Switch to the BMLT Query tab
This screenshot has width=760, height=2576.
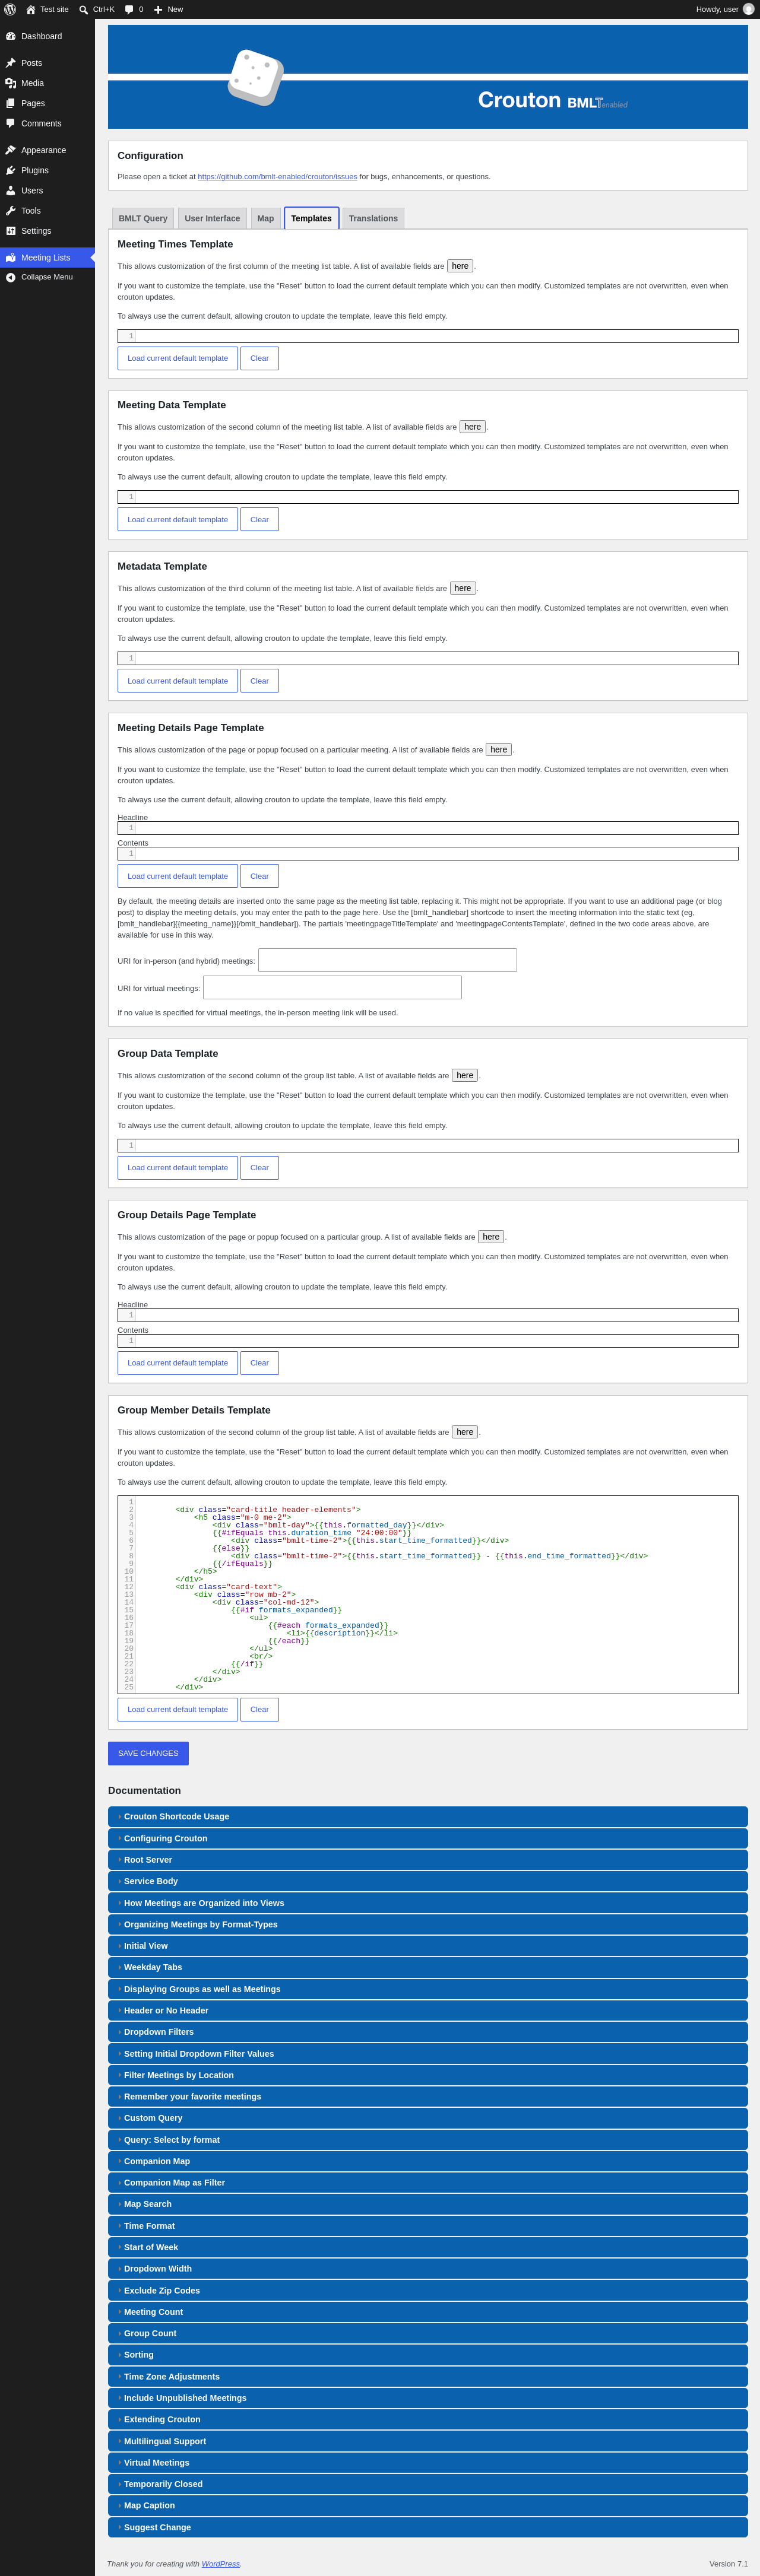[x=143, y=218]
